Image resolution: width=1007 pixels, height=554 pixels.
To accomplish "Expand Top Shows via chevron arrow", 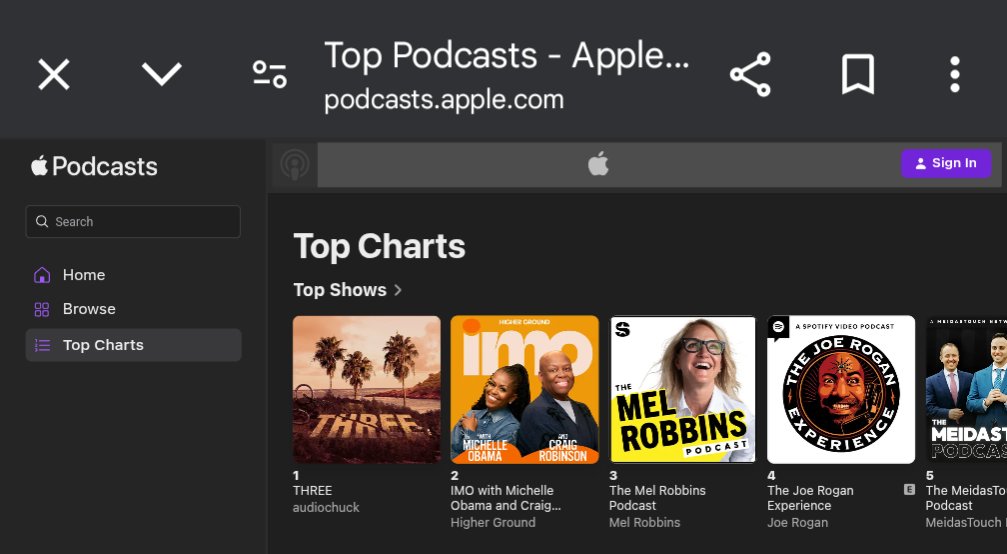I will [398, 290].
